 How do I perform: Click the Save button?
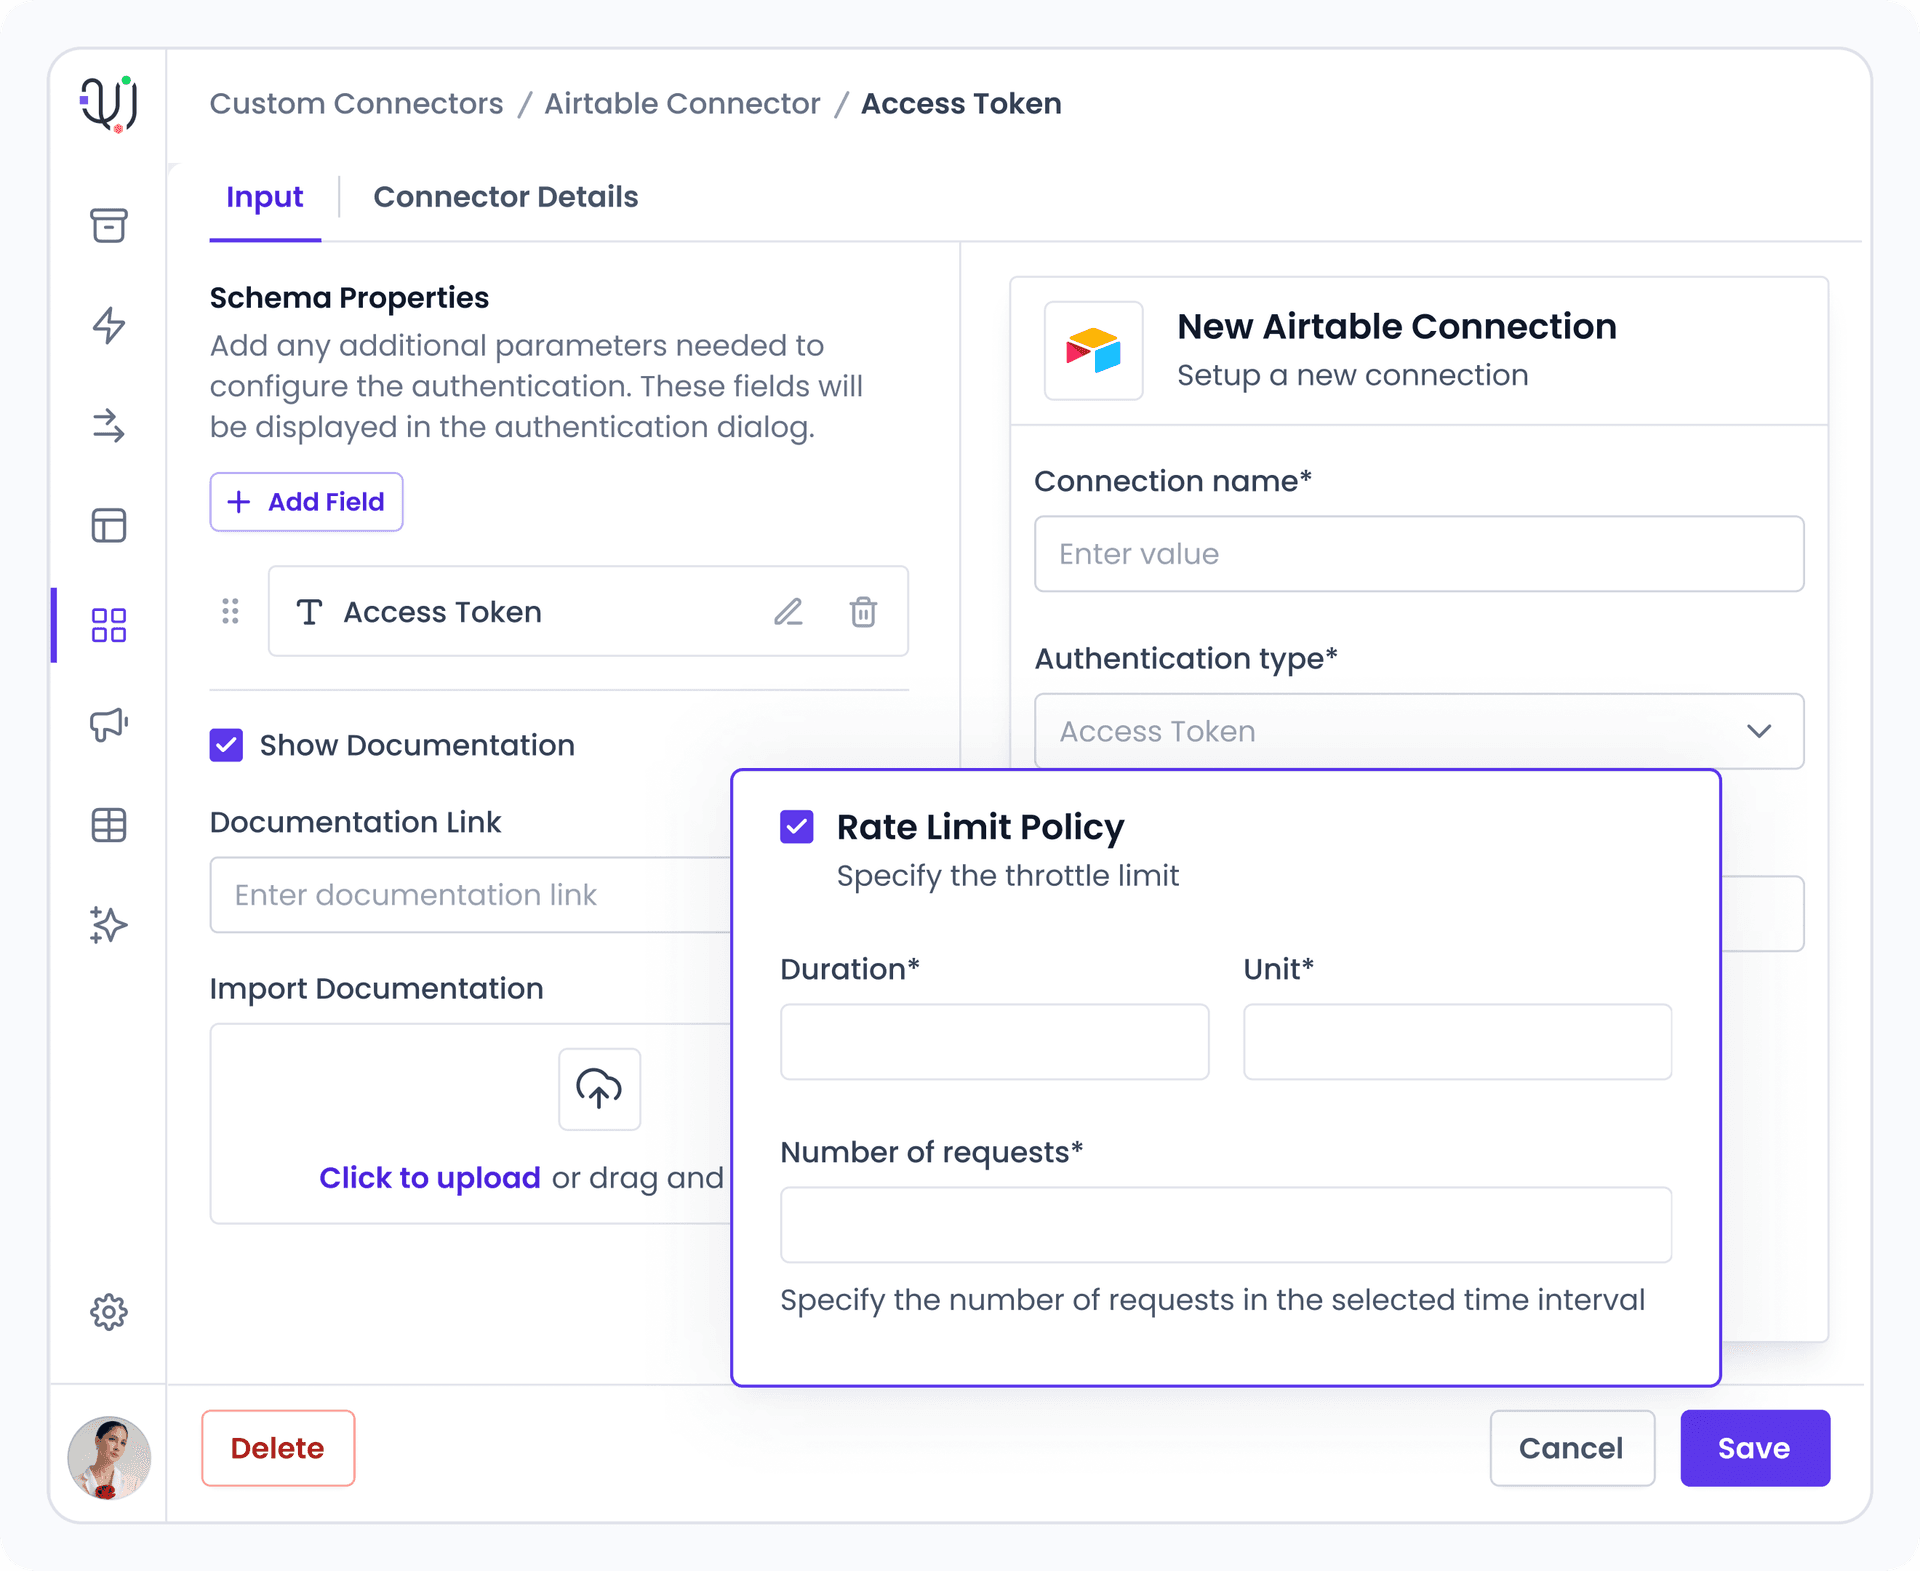1754,1448
